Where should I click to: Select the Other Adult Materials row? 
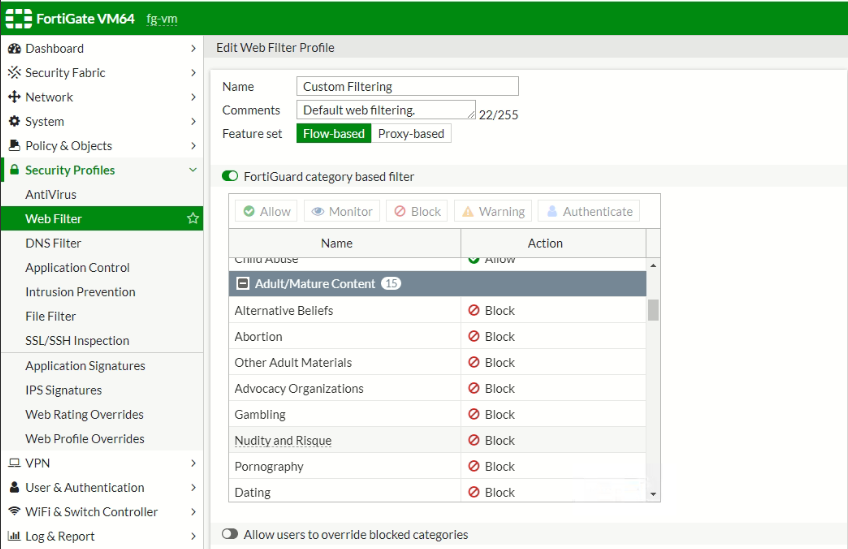pos(438,362)
